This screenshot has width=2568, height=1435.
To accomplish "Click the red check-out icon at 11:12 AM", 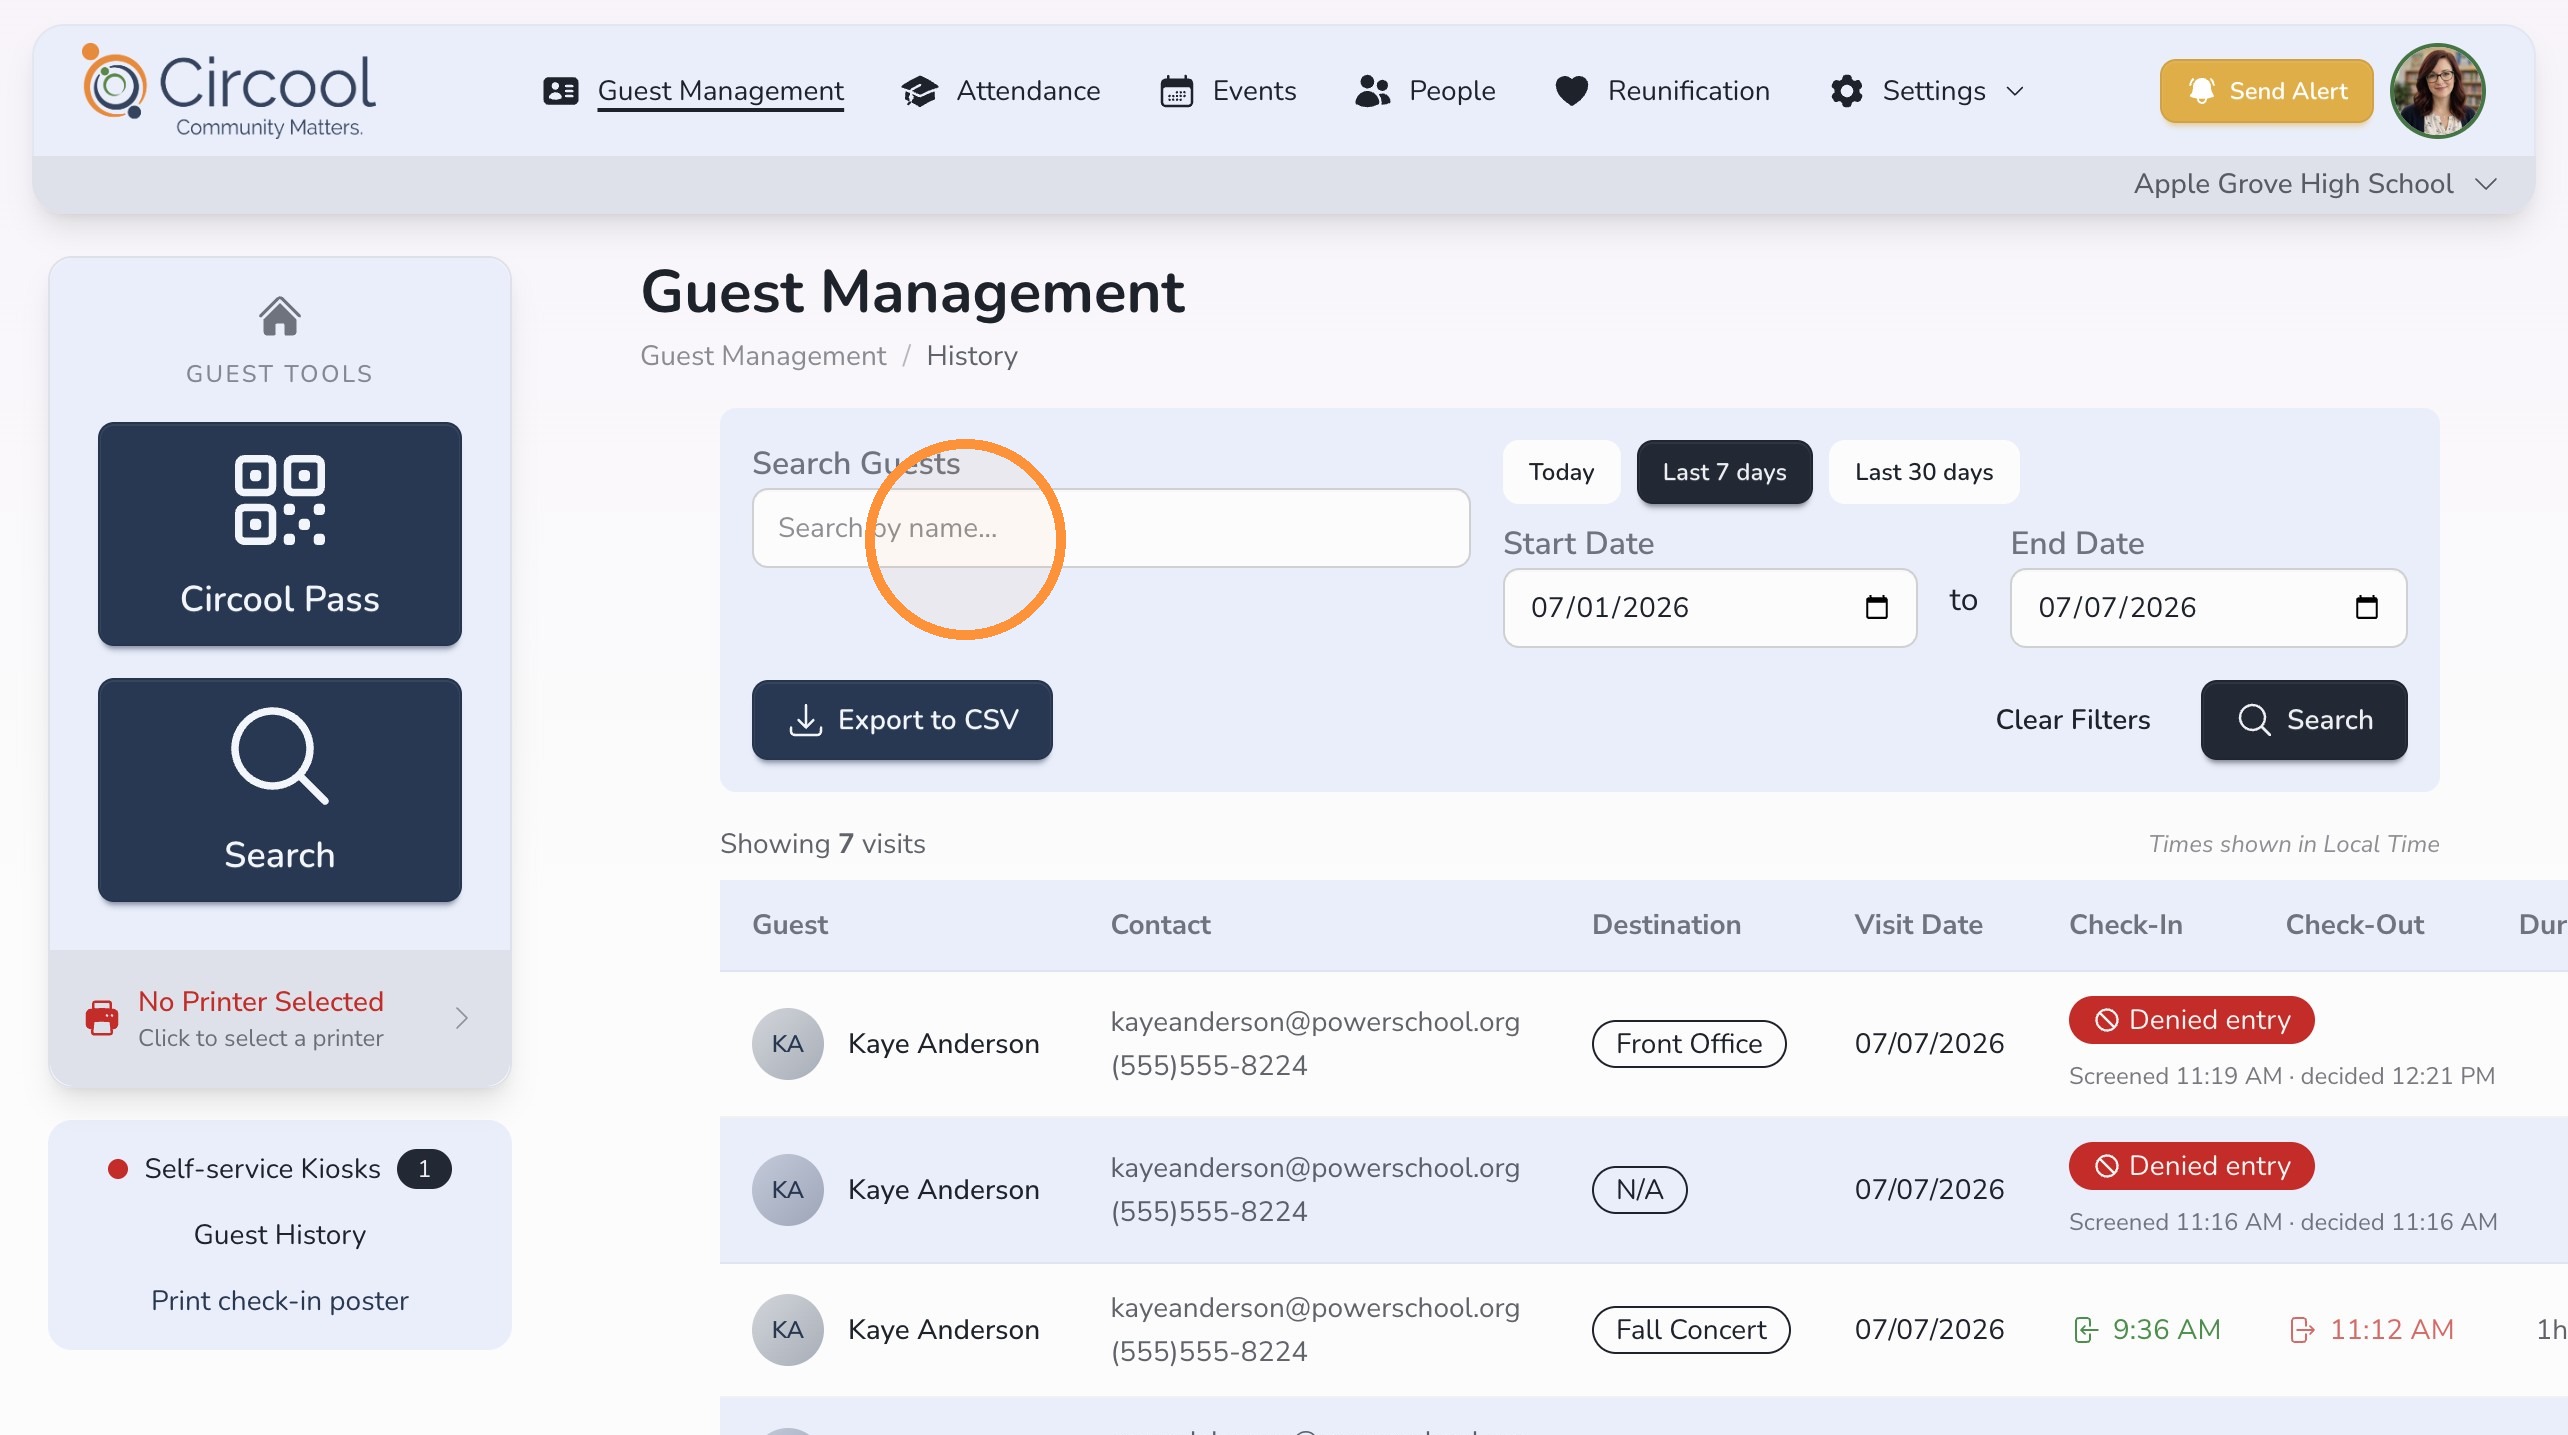I will tap(2302, 1329).
